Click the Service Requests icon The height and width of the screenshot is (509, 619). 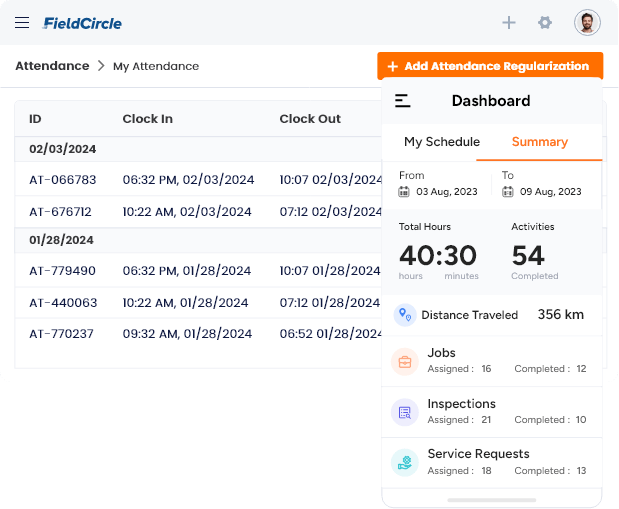pos(405,463)
